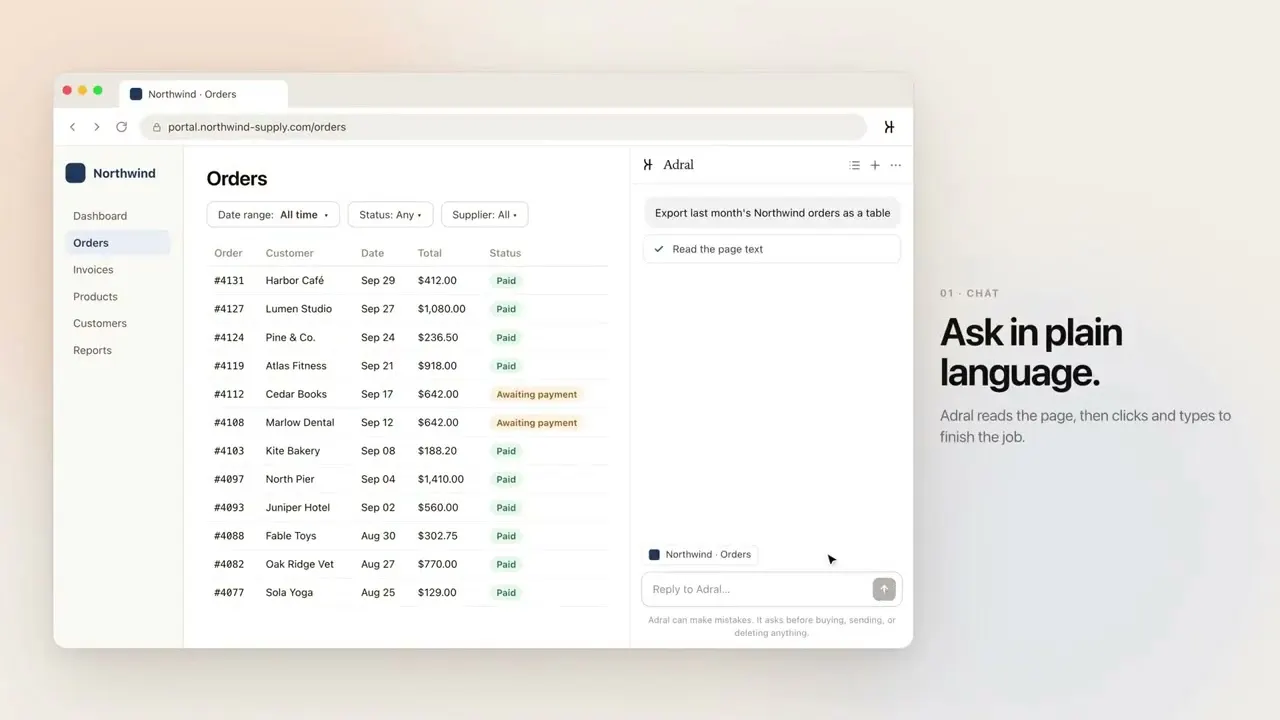Click the Northwind logo in the sidebar

(x=75, y=173)
